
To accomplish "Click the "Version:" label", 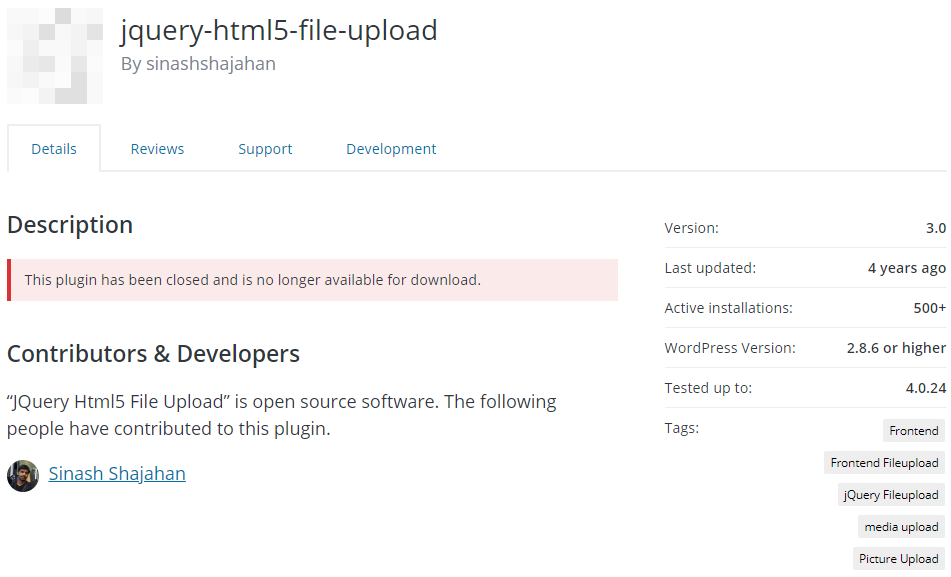I will coord(691,228).
